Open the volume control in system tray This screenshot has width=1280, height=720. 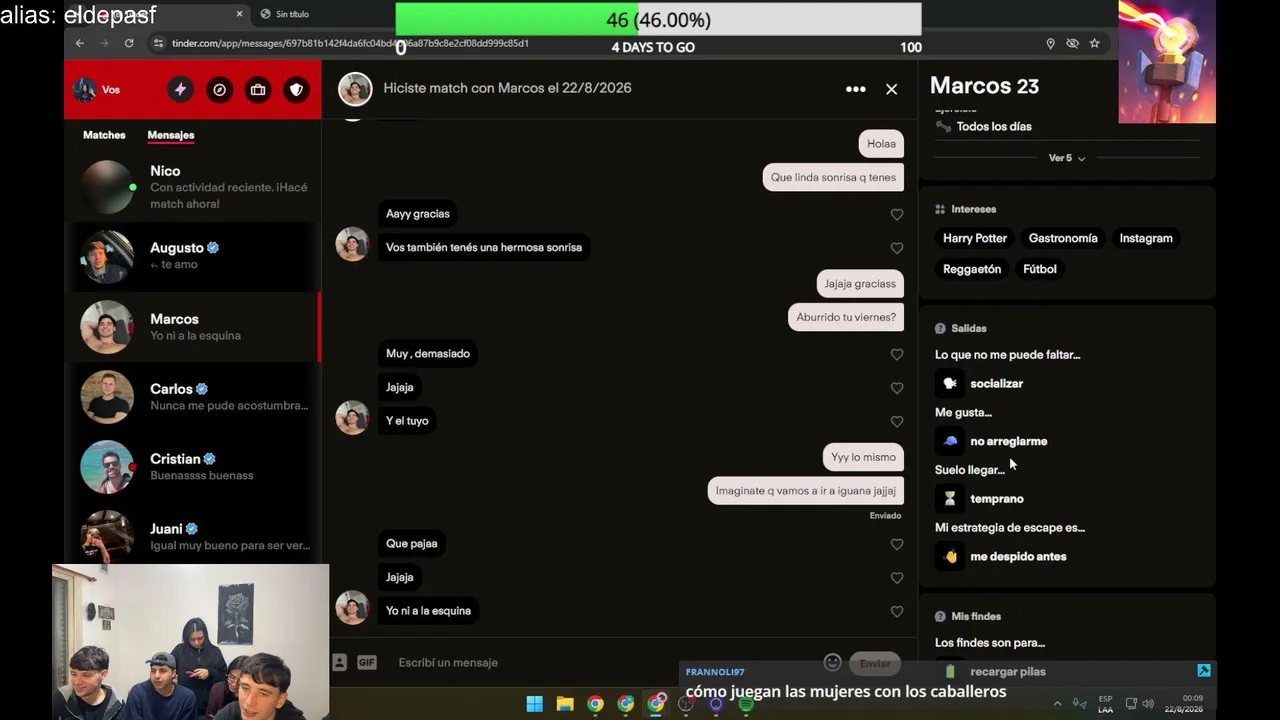coord(1148,704)
